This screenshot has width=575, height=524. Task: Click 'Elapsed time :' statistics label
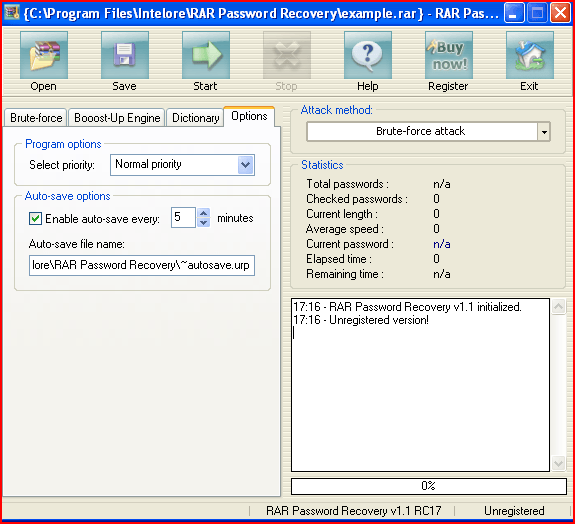coord(339,259)
